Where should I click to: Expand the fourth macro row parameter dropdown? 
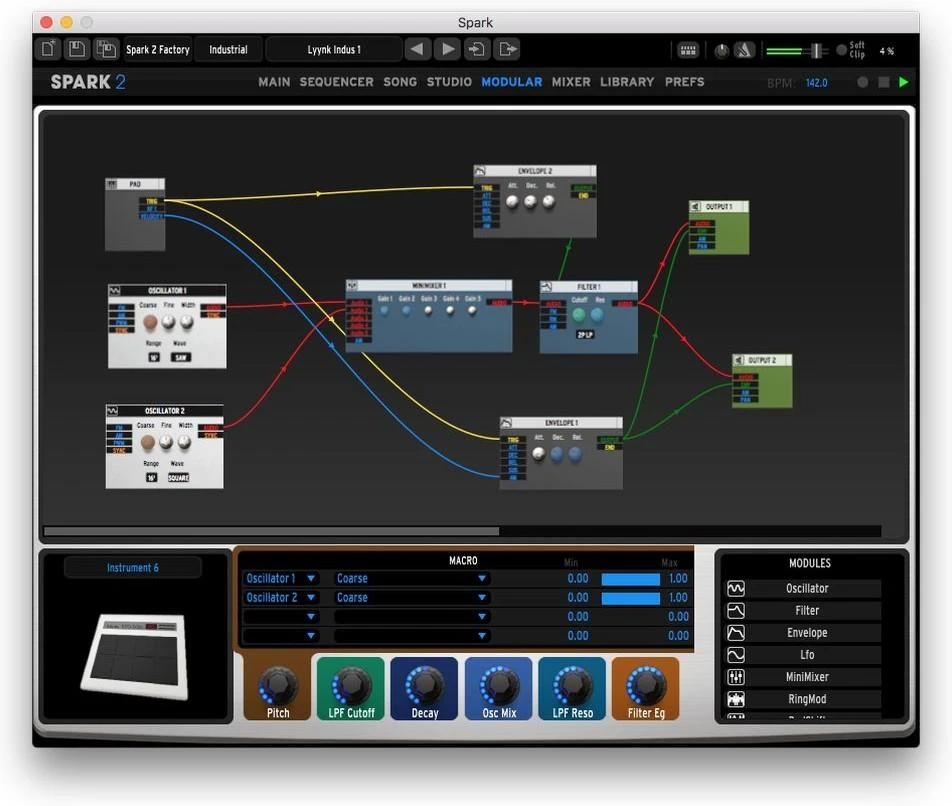coord(482,635)
